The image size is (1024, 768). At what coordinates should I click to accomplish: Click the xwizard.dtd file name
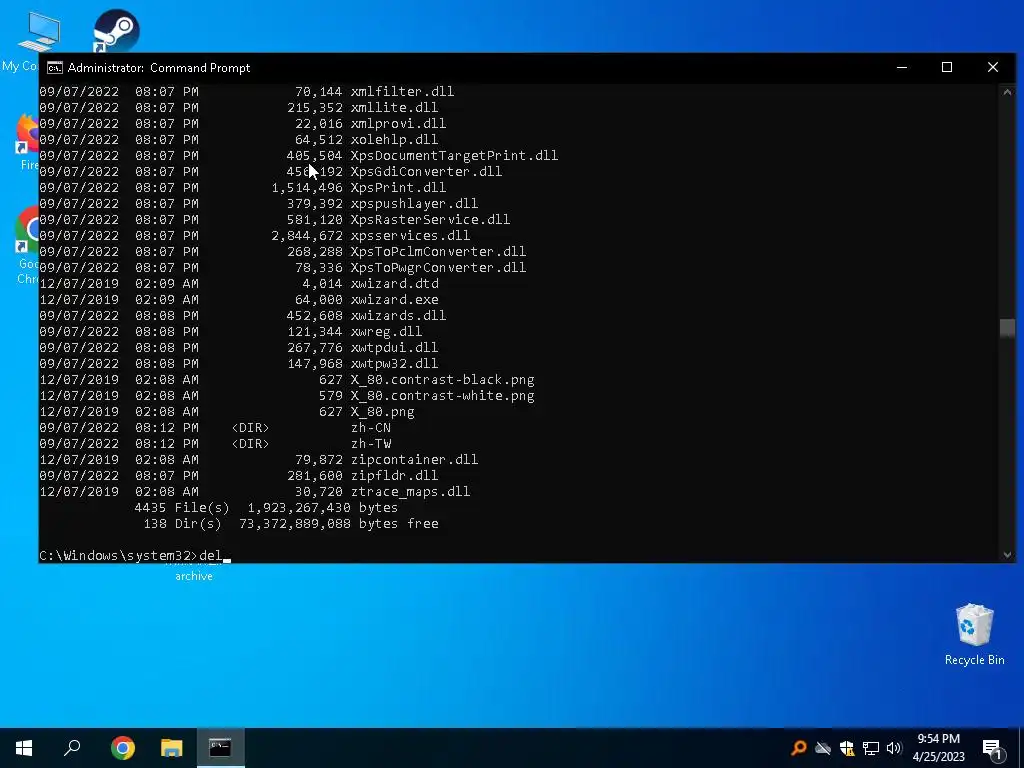click(394, 283)
